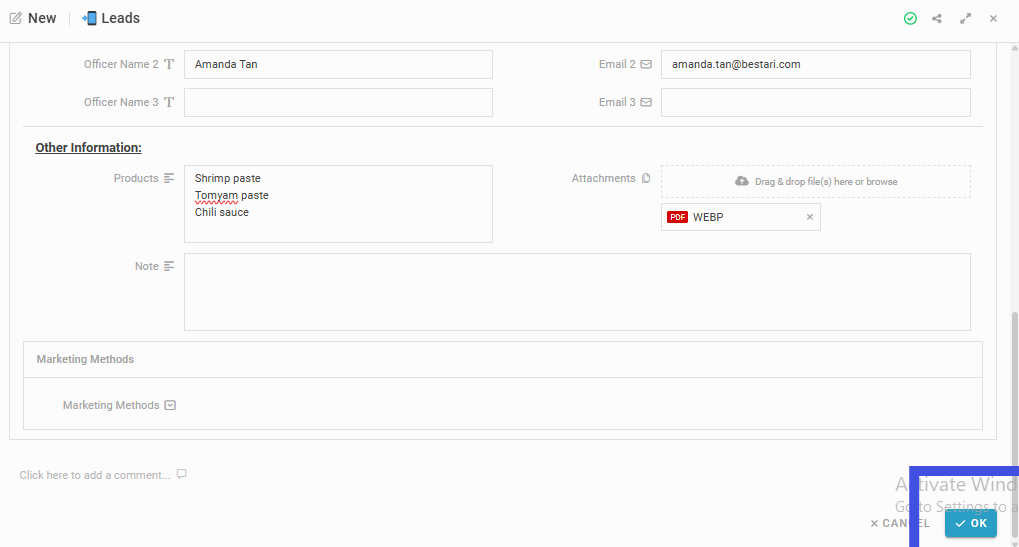This screenshot has width=1019, height=547.
Task: Open the Marketing Methods dropdown icon
Action: (x=170, y=405)
